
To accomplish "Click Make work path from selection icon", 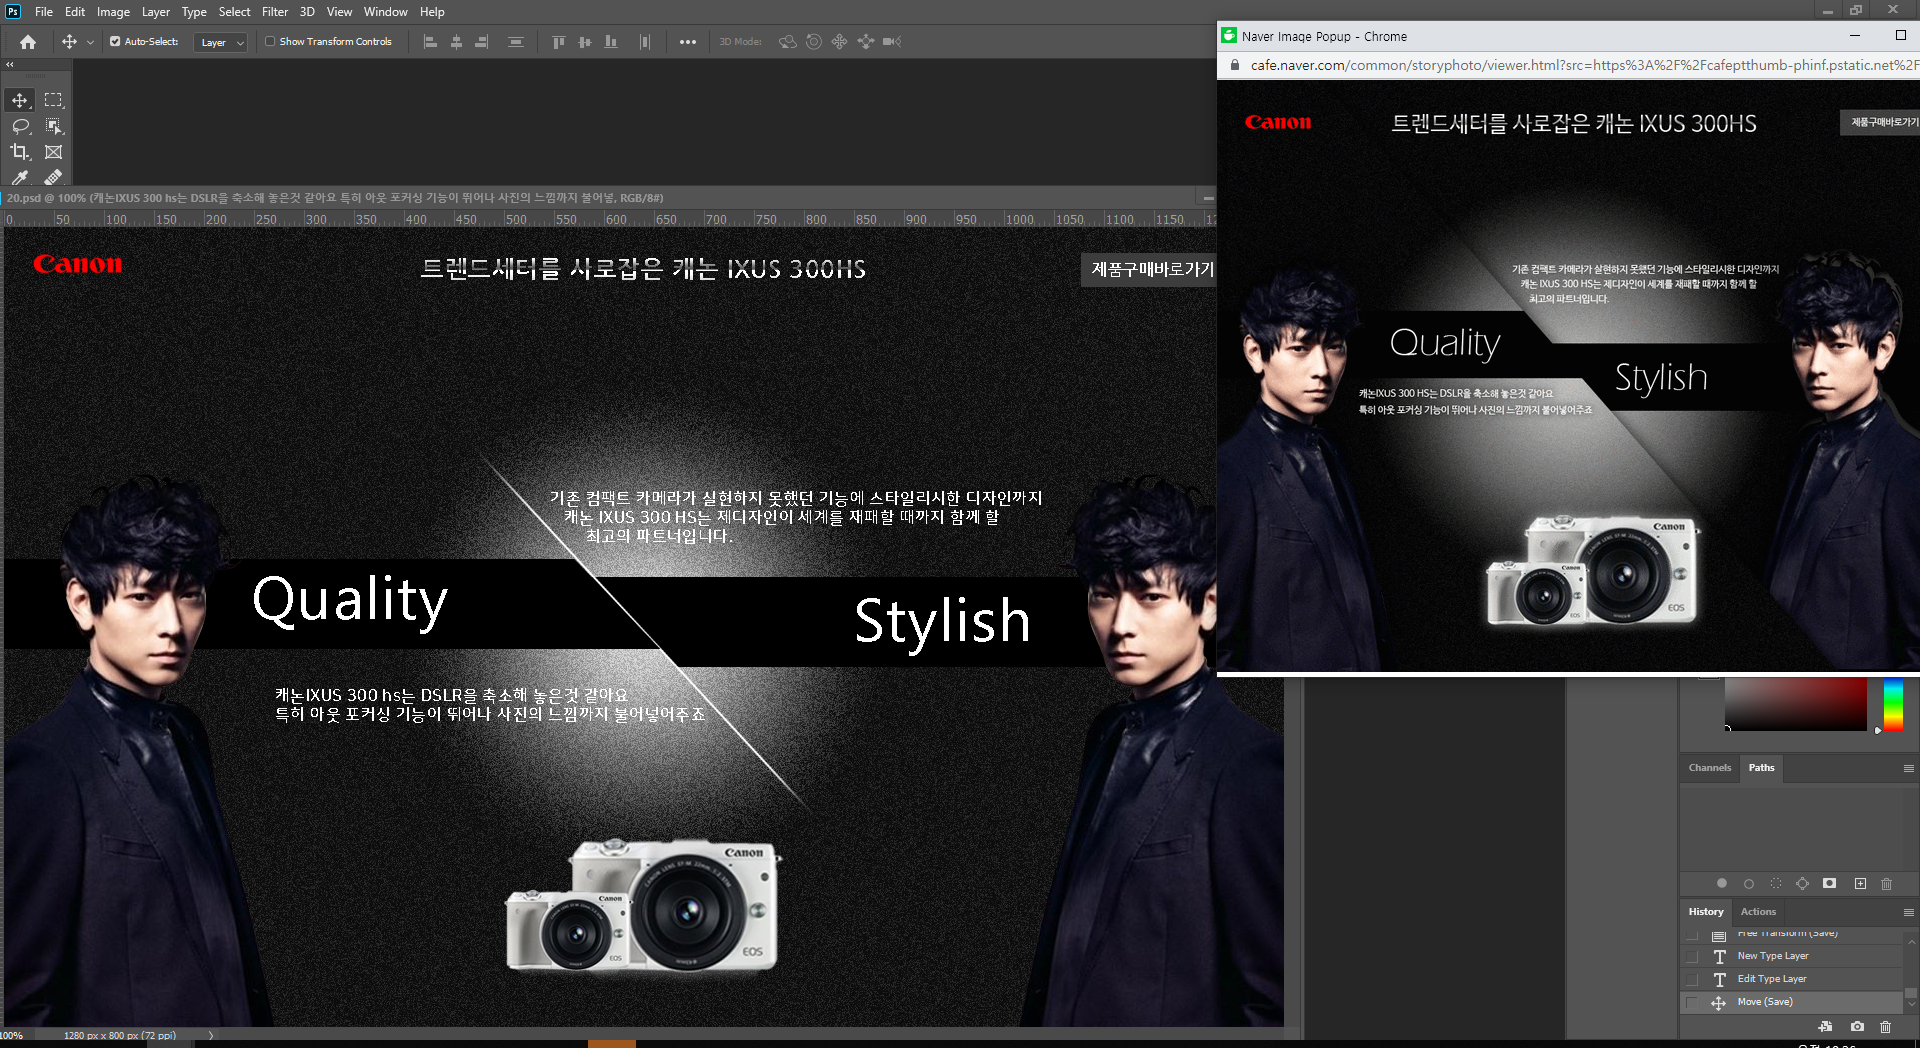I will pyautogui.click(x=1802, y=884).
